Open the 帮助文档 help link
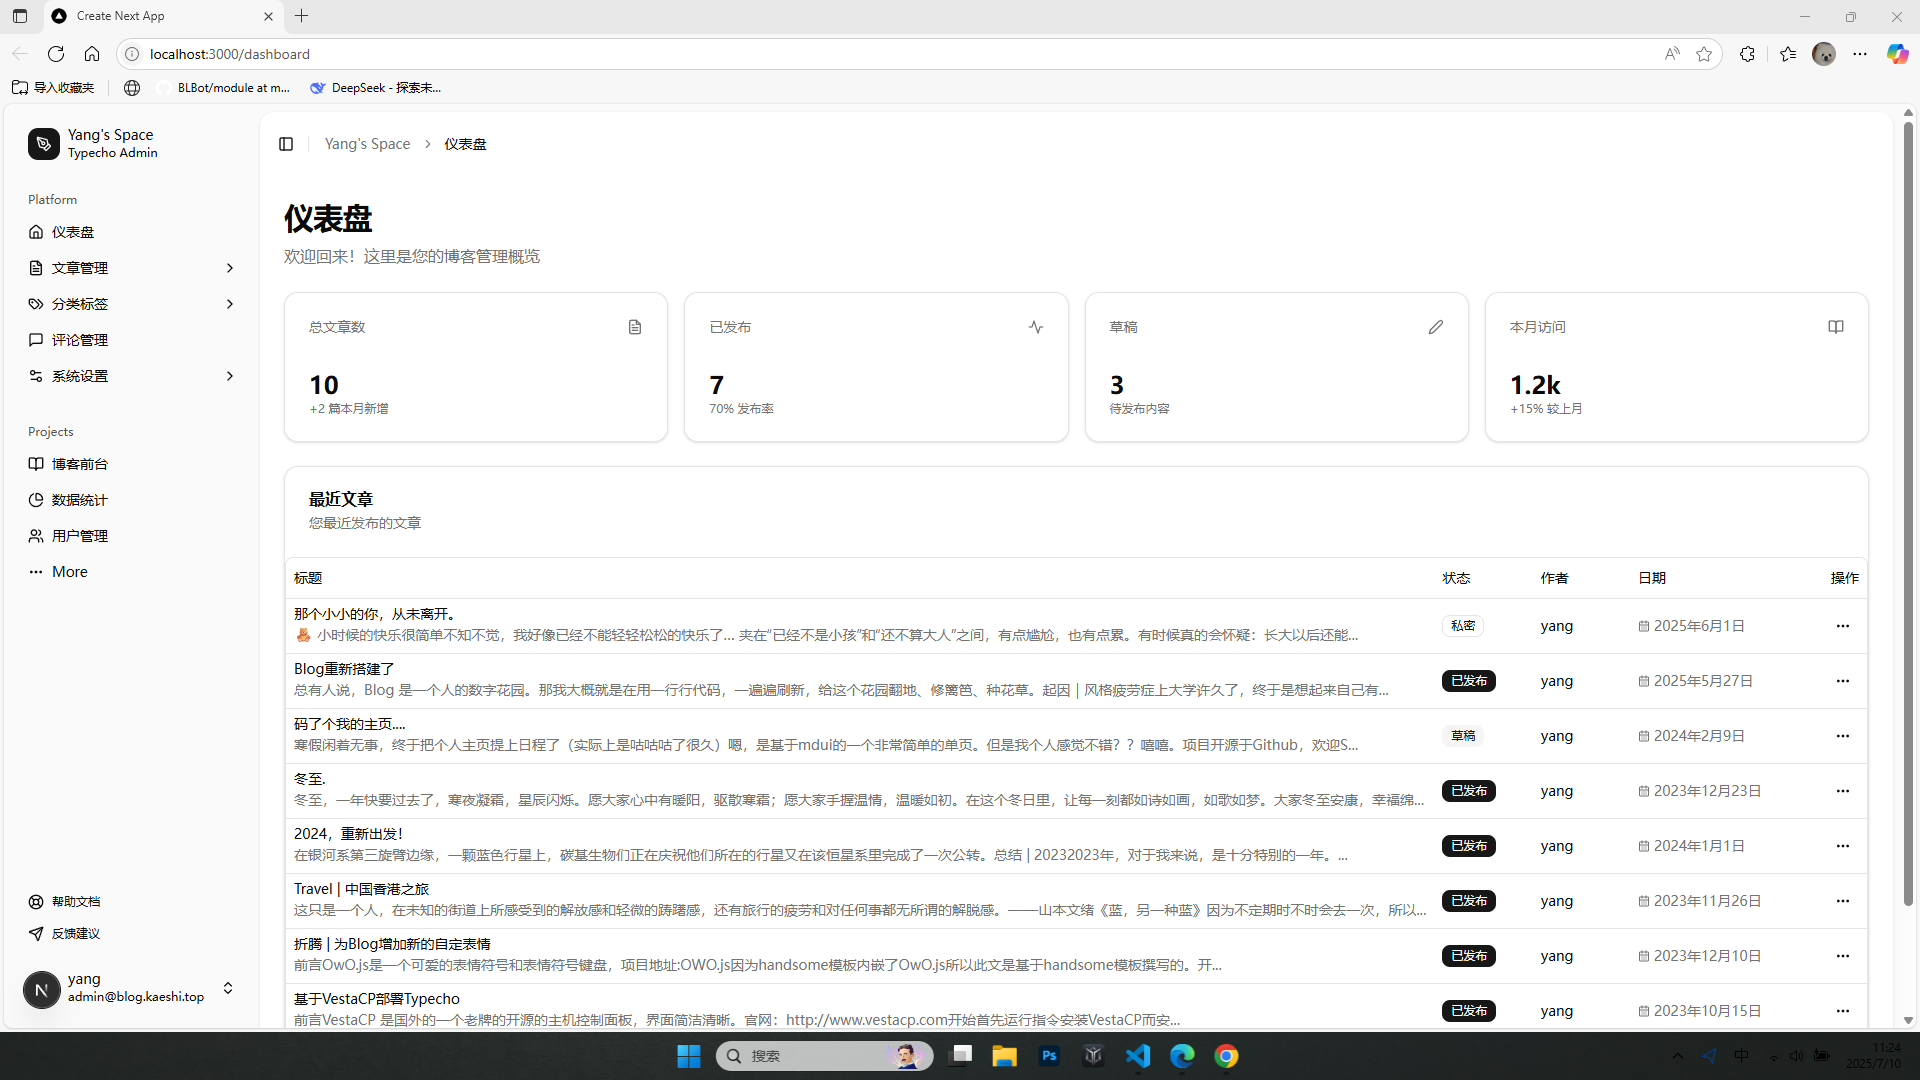 pos(75,902)
